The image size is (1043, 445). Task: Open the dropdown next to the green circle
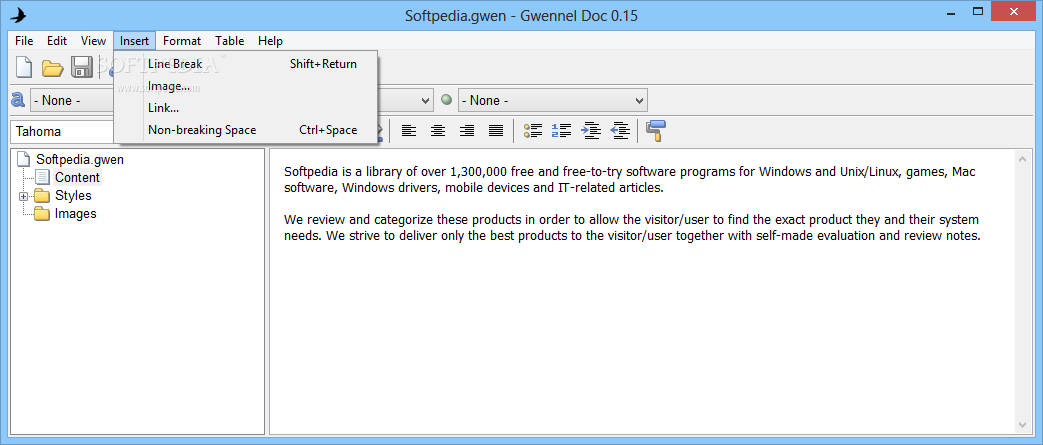coord(552,100)
